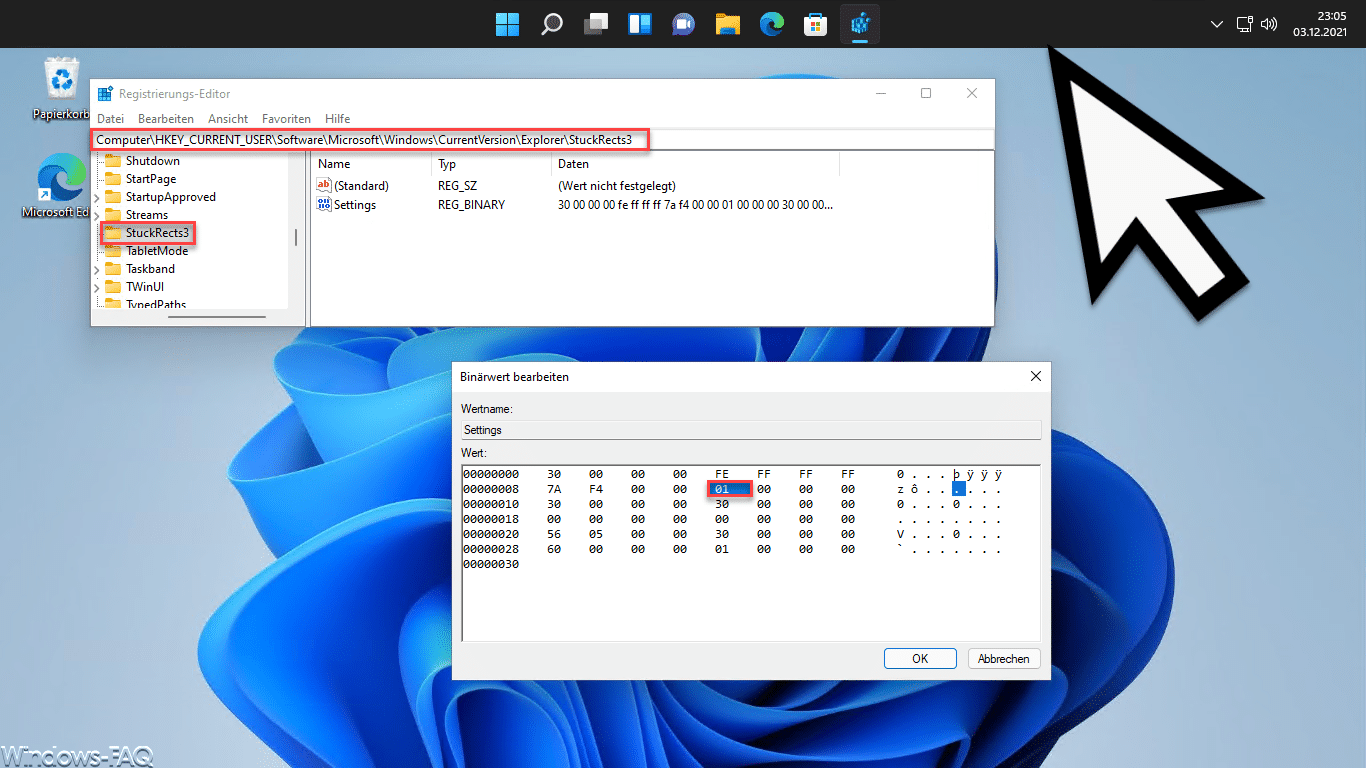The height and width of the screenshot is (768, 1366).
Task: Click byte F4 in hex editor
Action: pyautogui.click(x=595, y=489)
